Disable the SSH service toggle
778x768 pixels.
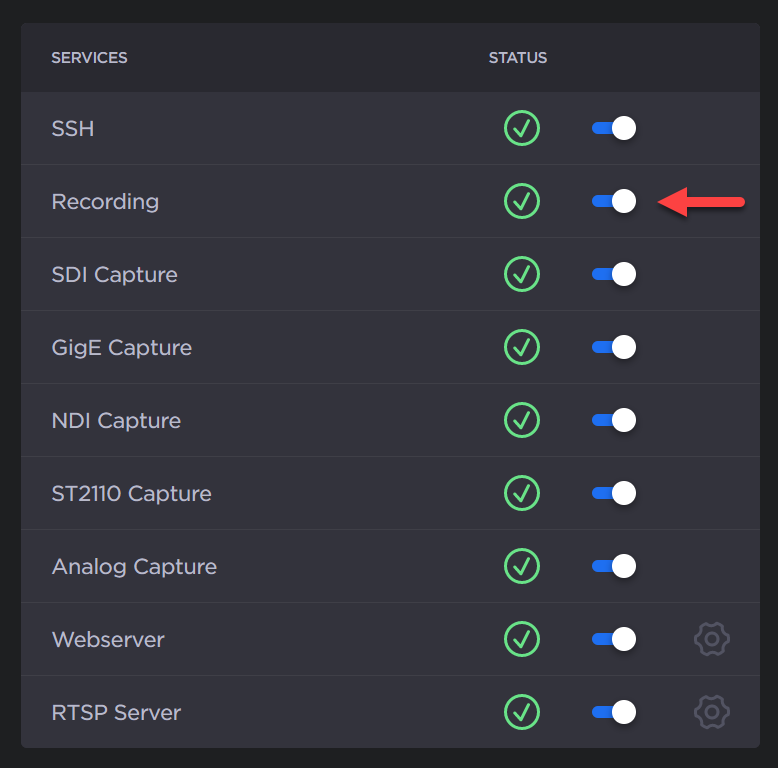(614, 128)
